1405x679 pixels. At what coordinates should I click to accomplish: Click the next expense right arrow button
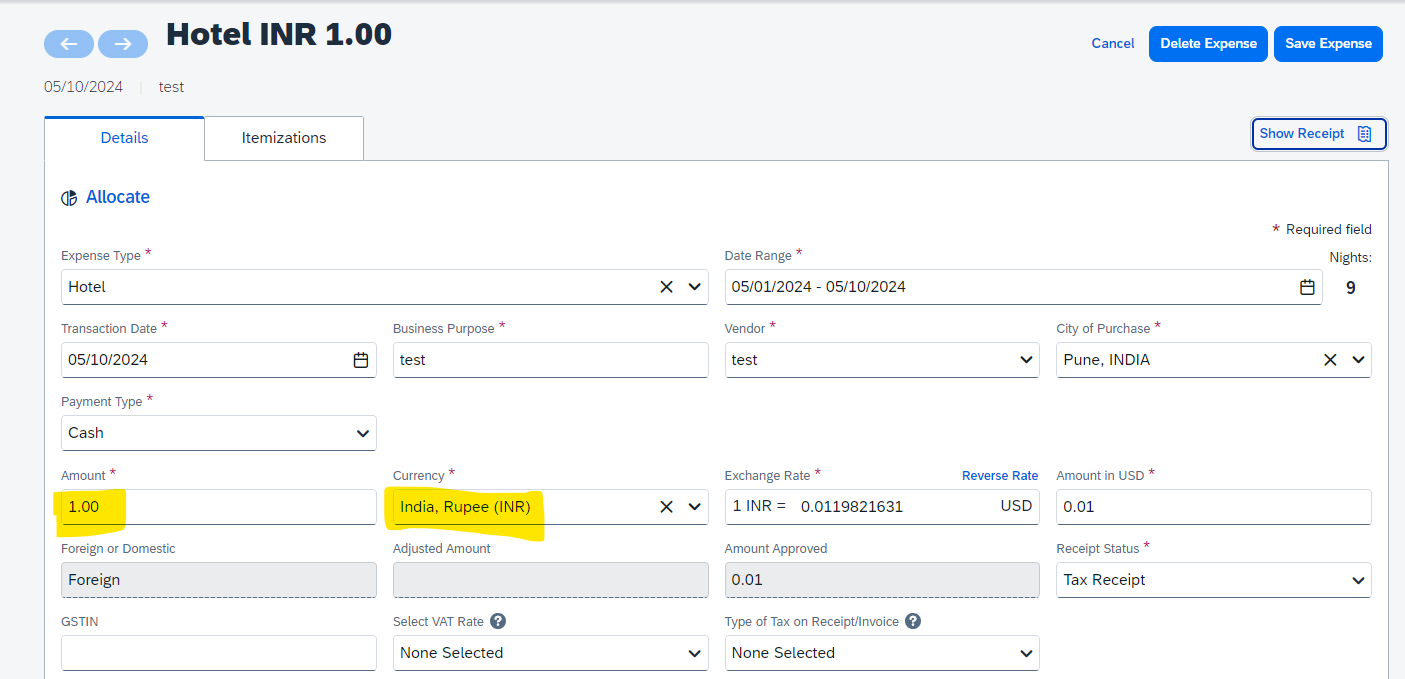coord(123,44)
